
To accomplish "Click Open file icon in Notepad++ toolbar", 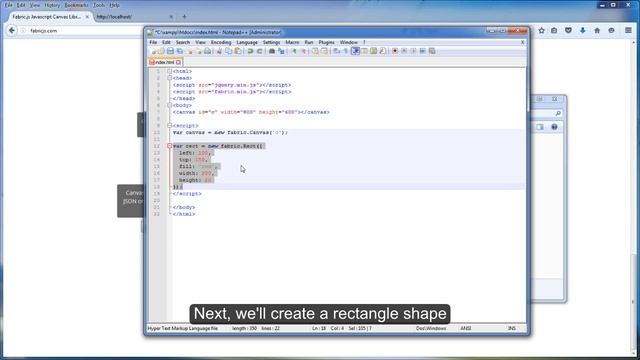I will (161, 51).
